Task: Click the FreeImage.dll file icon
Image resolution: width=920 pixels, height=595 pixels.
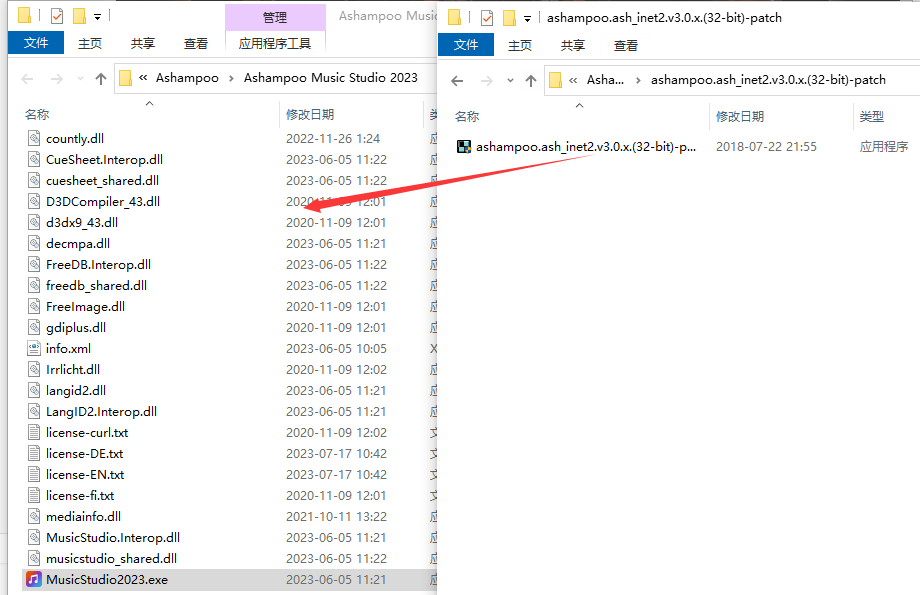Action: [x=34, y=306]
